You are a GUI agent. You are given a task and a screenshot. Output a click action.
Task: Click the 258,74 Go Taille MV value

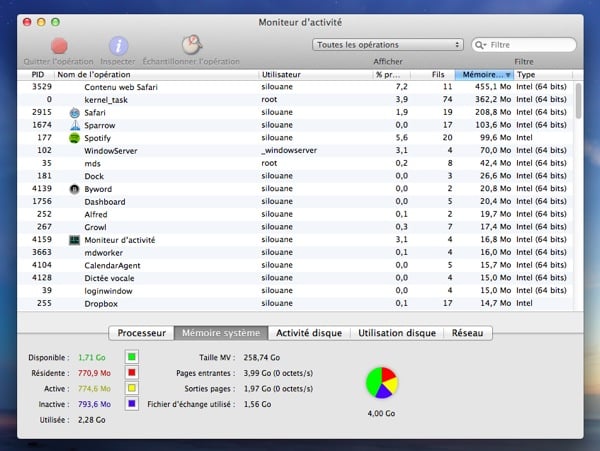(262, 357)
